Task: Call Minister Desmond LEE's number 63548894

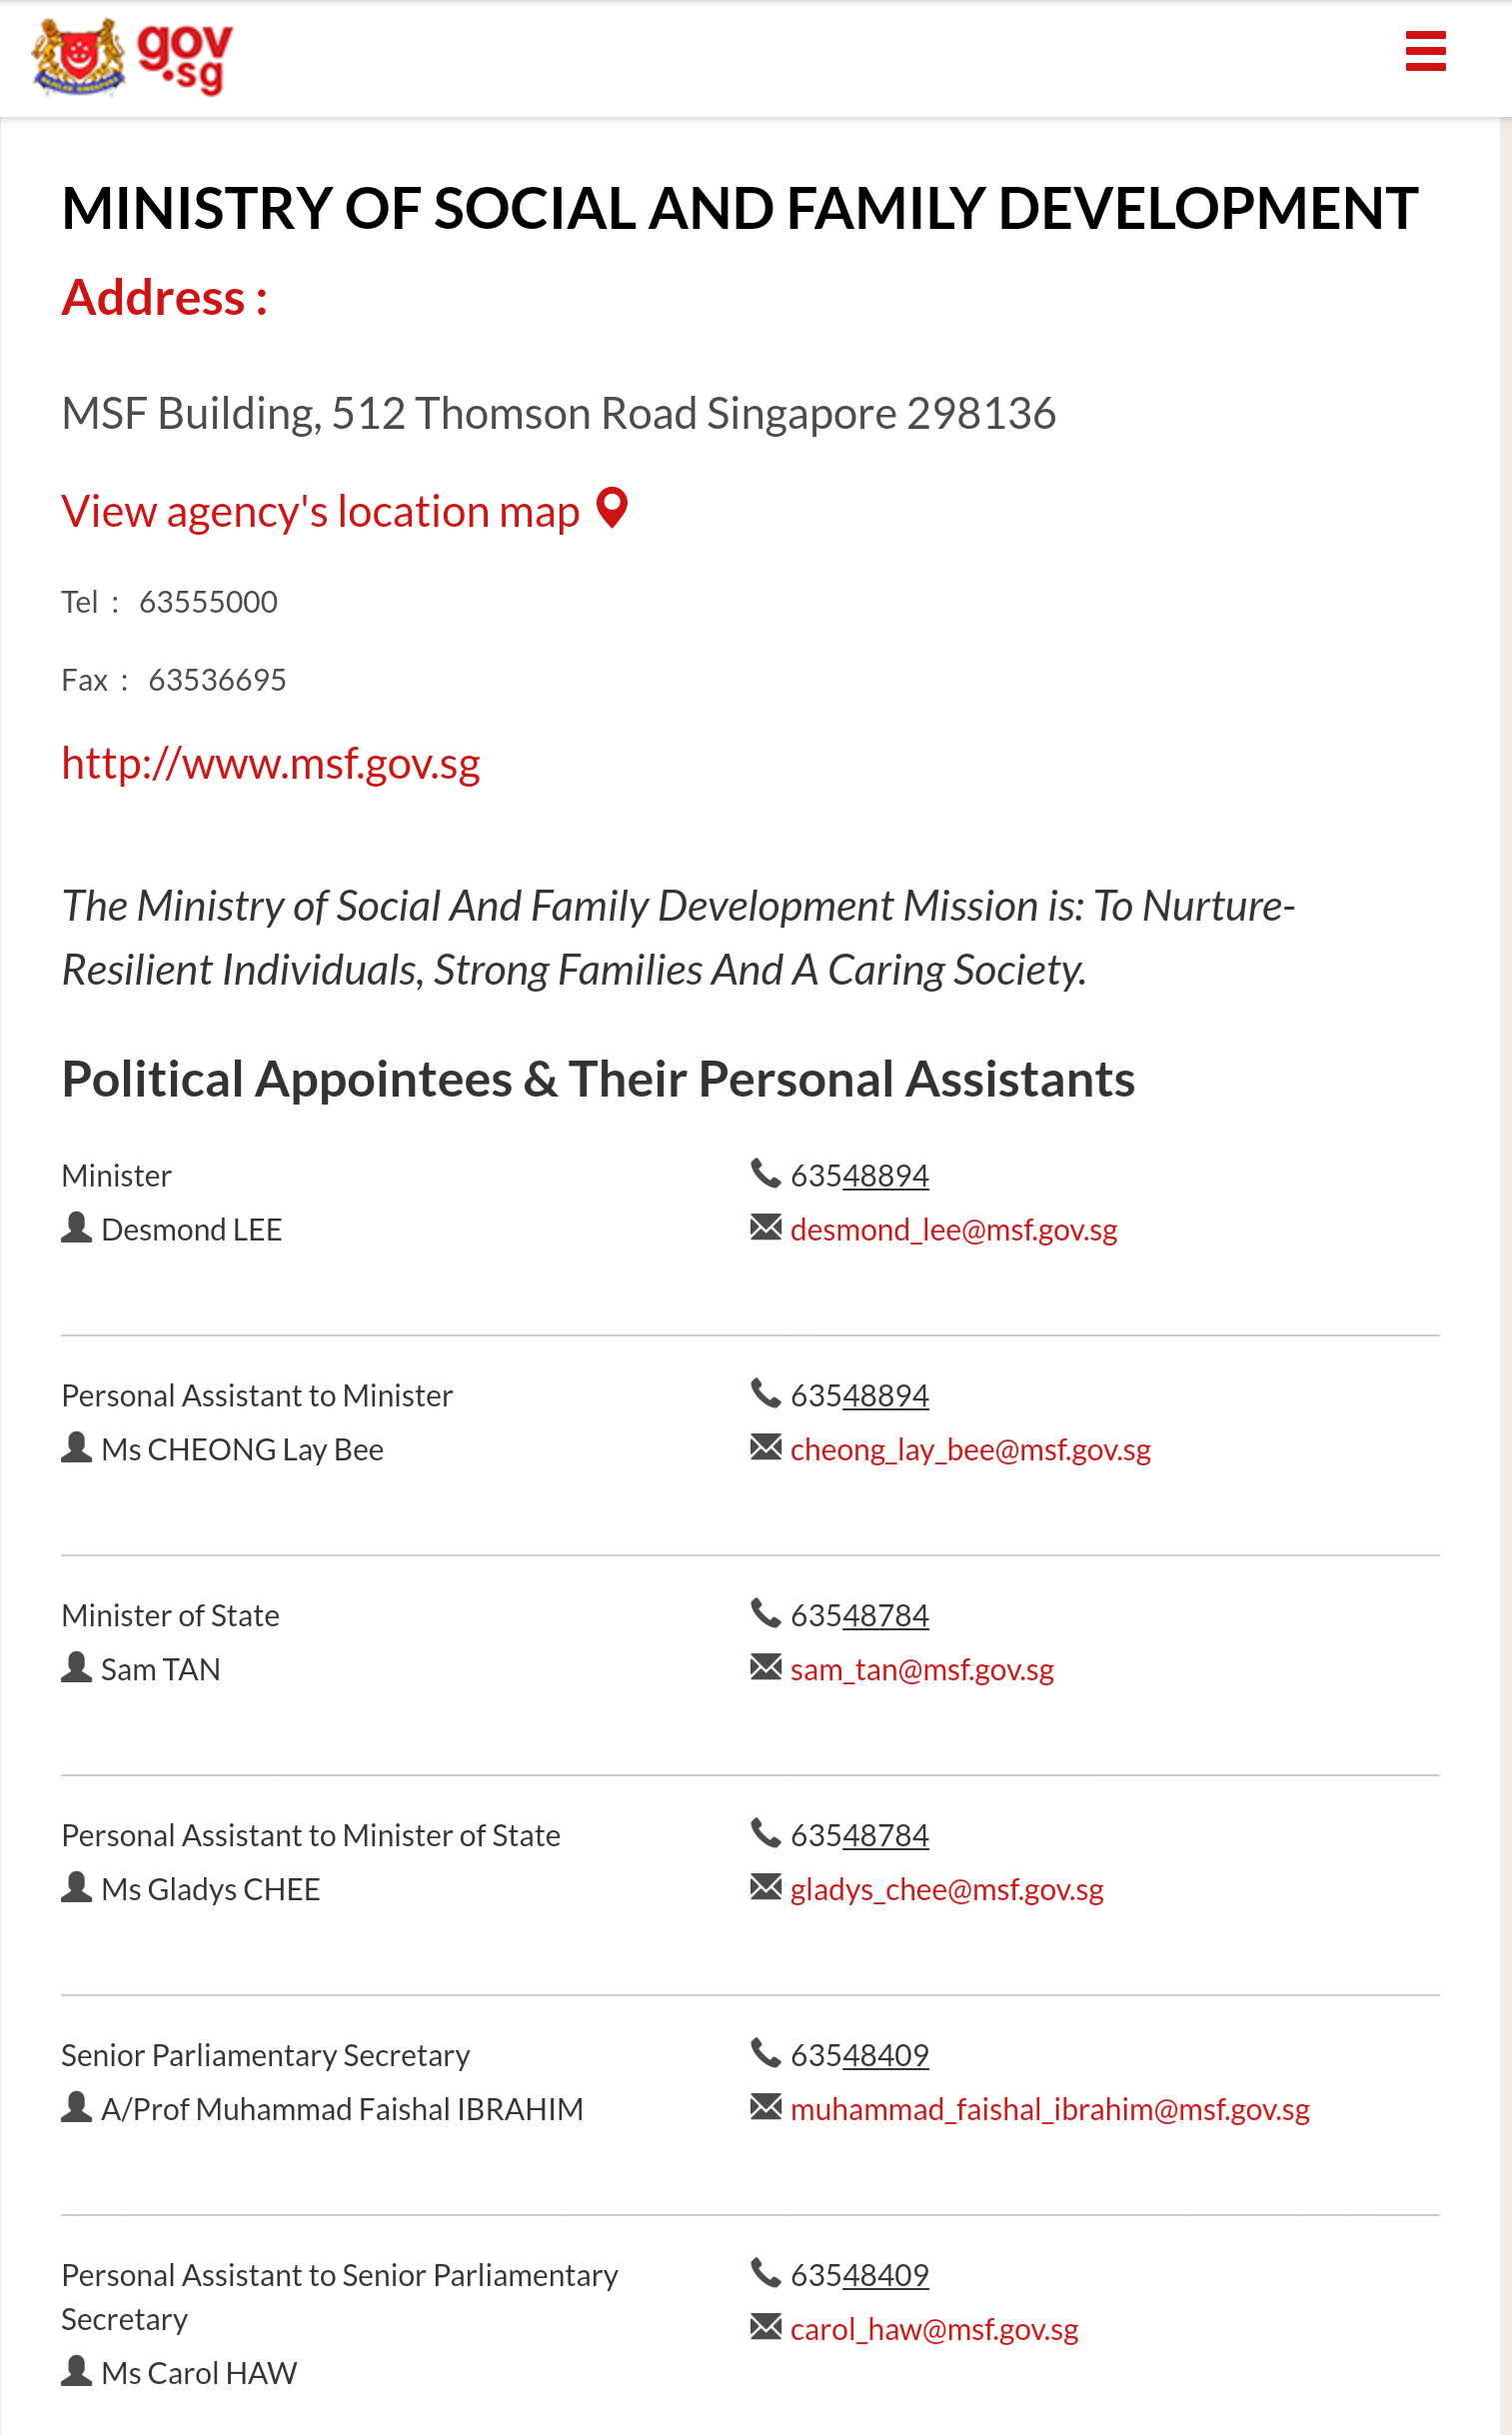Action: [x=860, y=1175]
